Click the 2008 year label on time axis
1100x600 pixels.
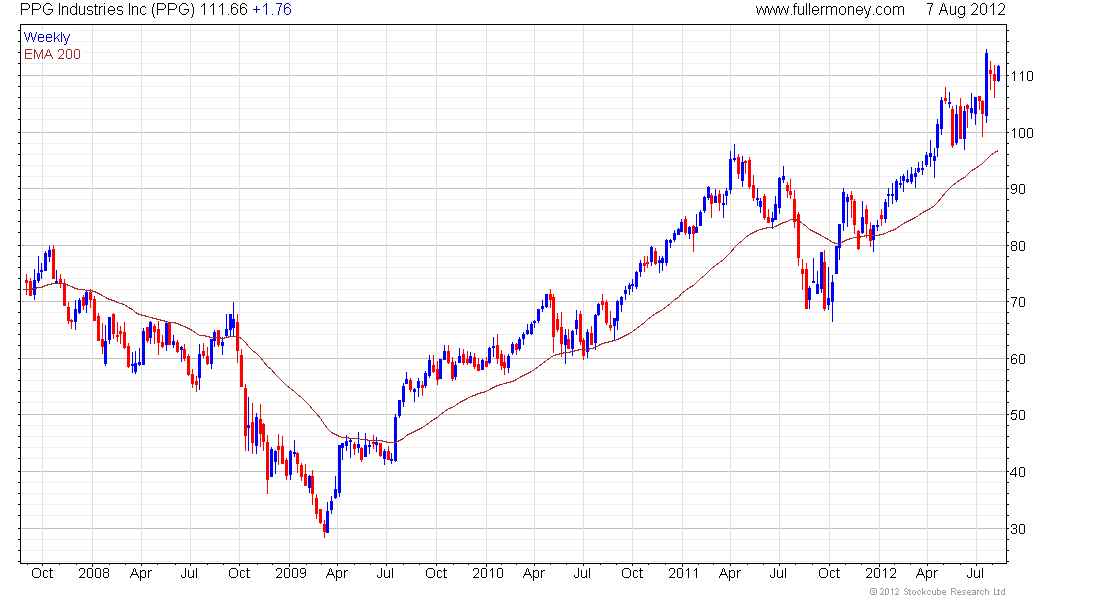pyautogui.click(x=94, y=573)
